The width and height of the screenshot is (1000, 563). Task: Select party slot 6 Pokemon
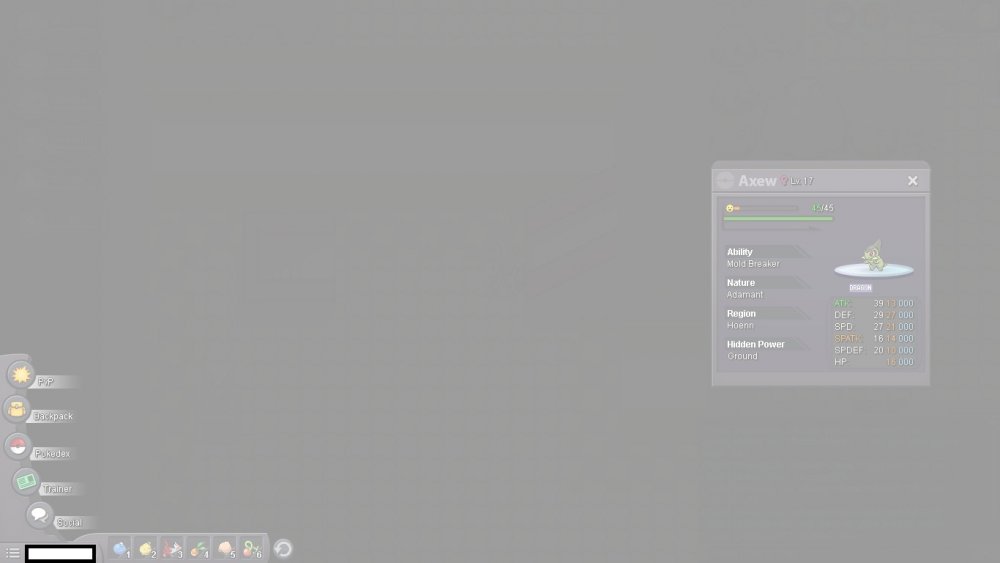coord(251,548)
